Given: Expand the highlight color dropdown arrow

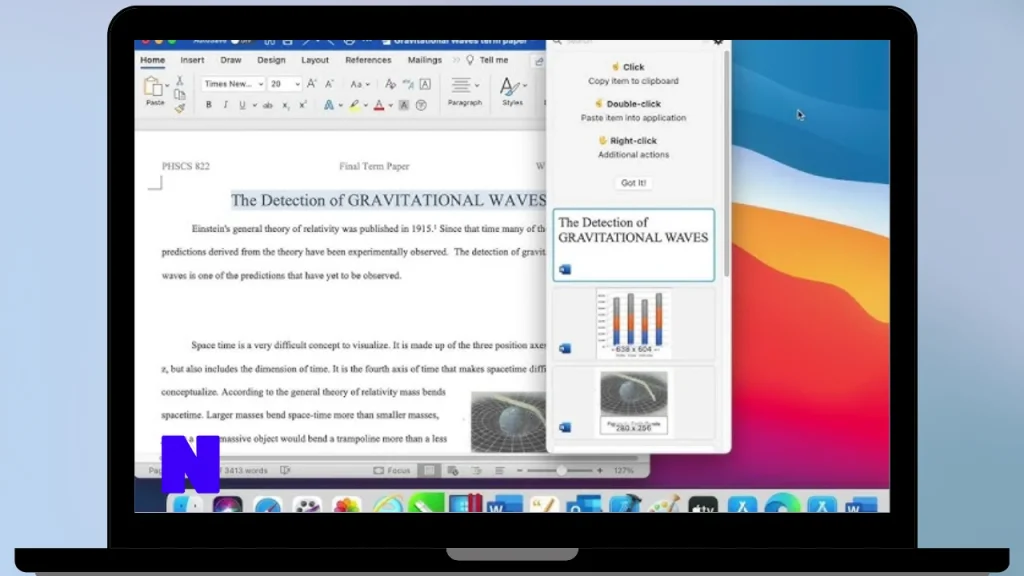Looking at the screenshot, I should click(366, 105).
